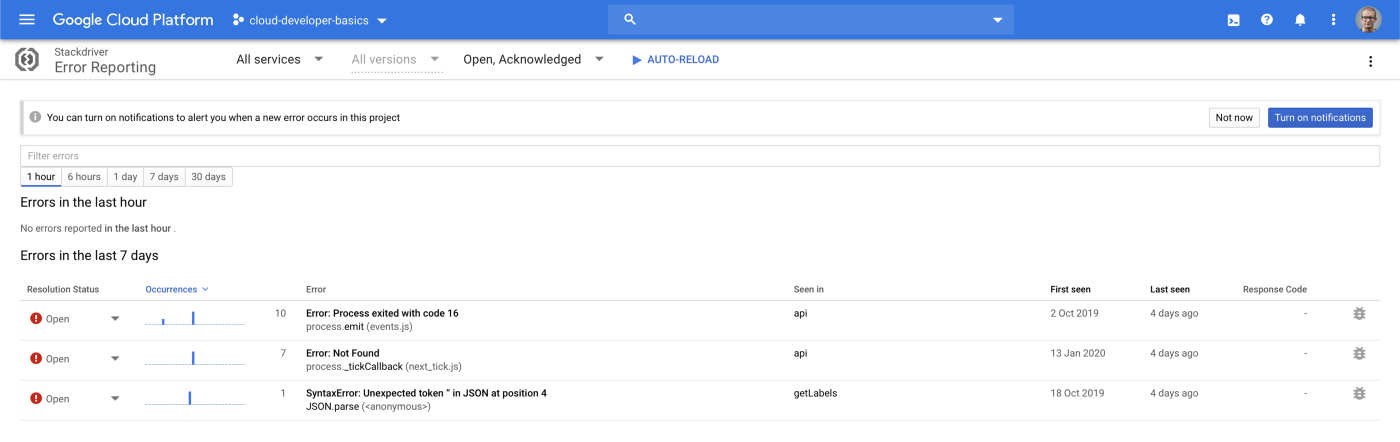Open the hamburger navigation menu
Screen dimensions: 1400x442
[x=27, y=20]
